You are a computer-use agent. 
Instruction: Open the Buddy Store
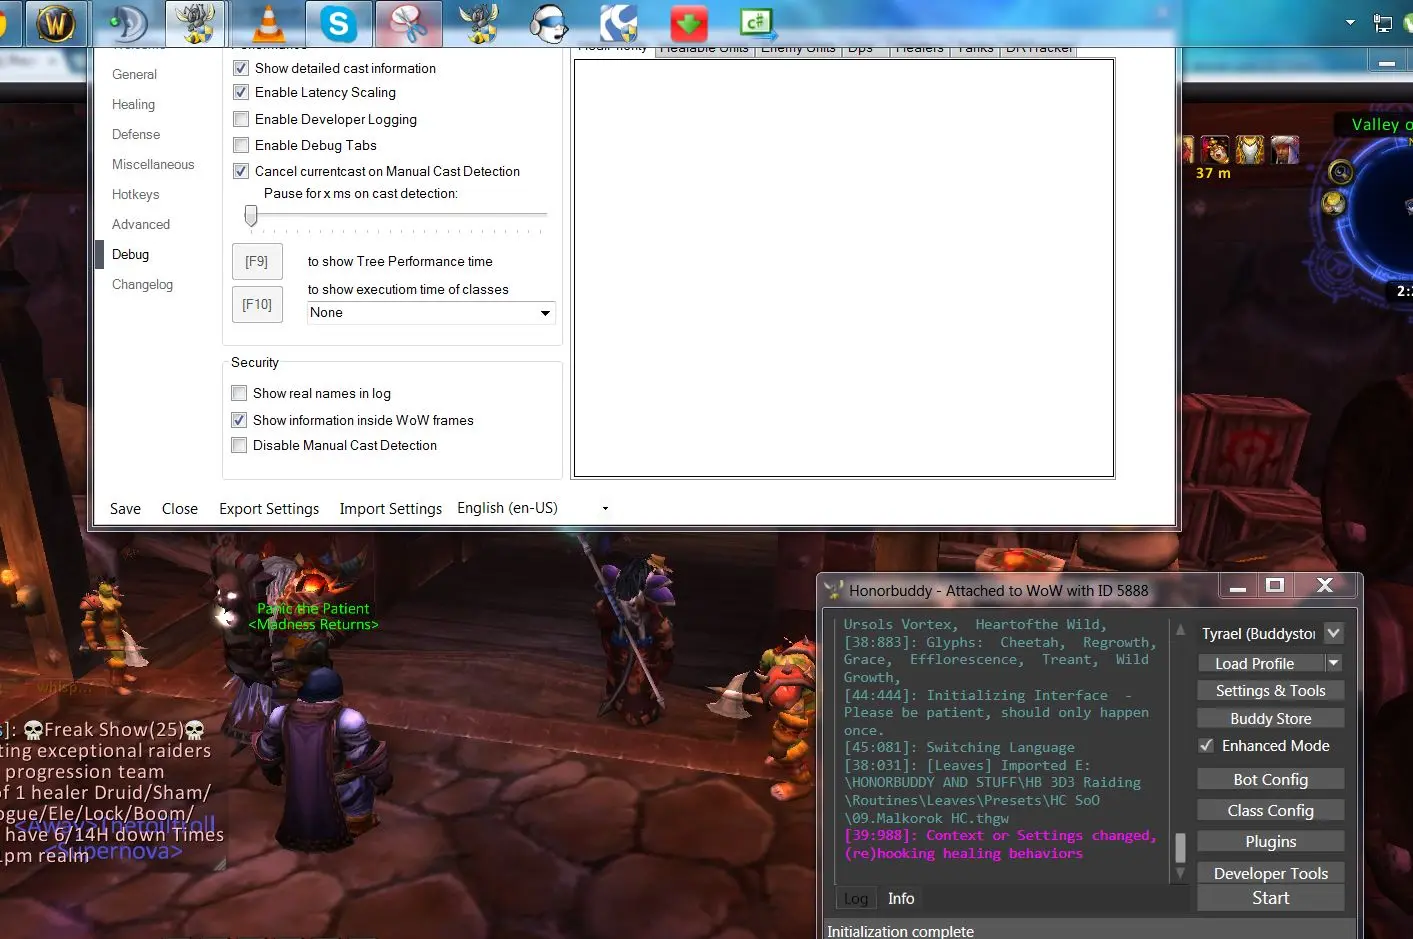[1271, 718]
